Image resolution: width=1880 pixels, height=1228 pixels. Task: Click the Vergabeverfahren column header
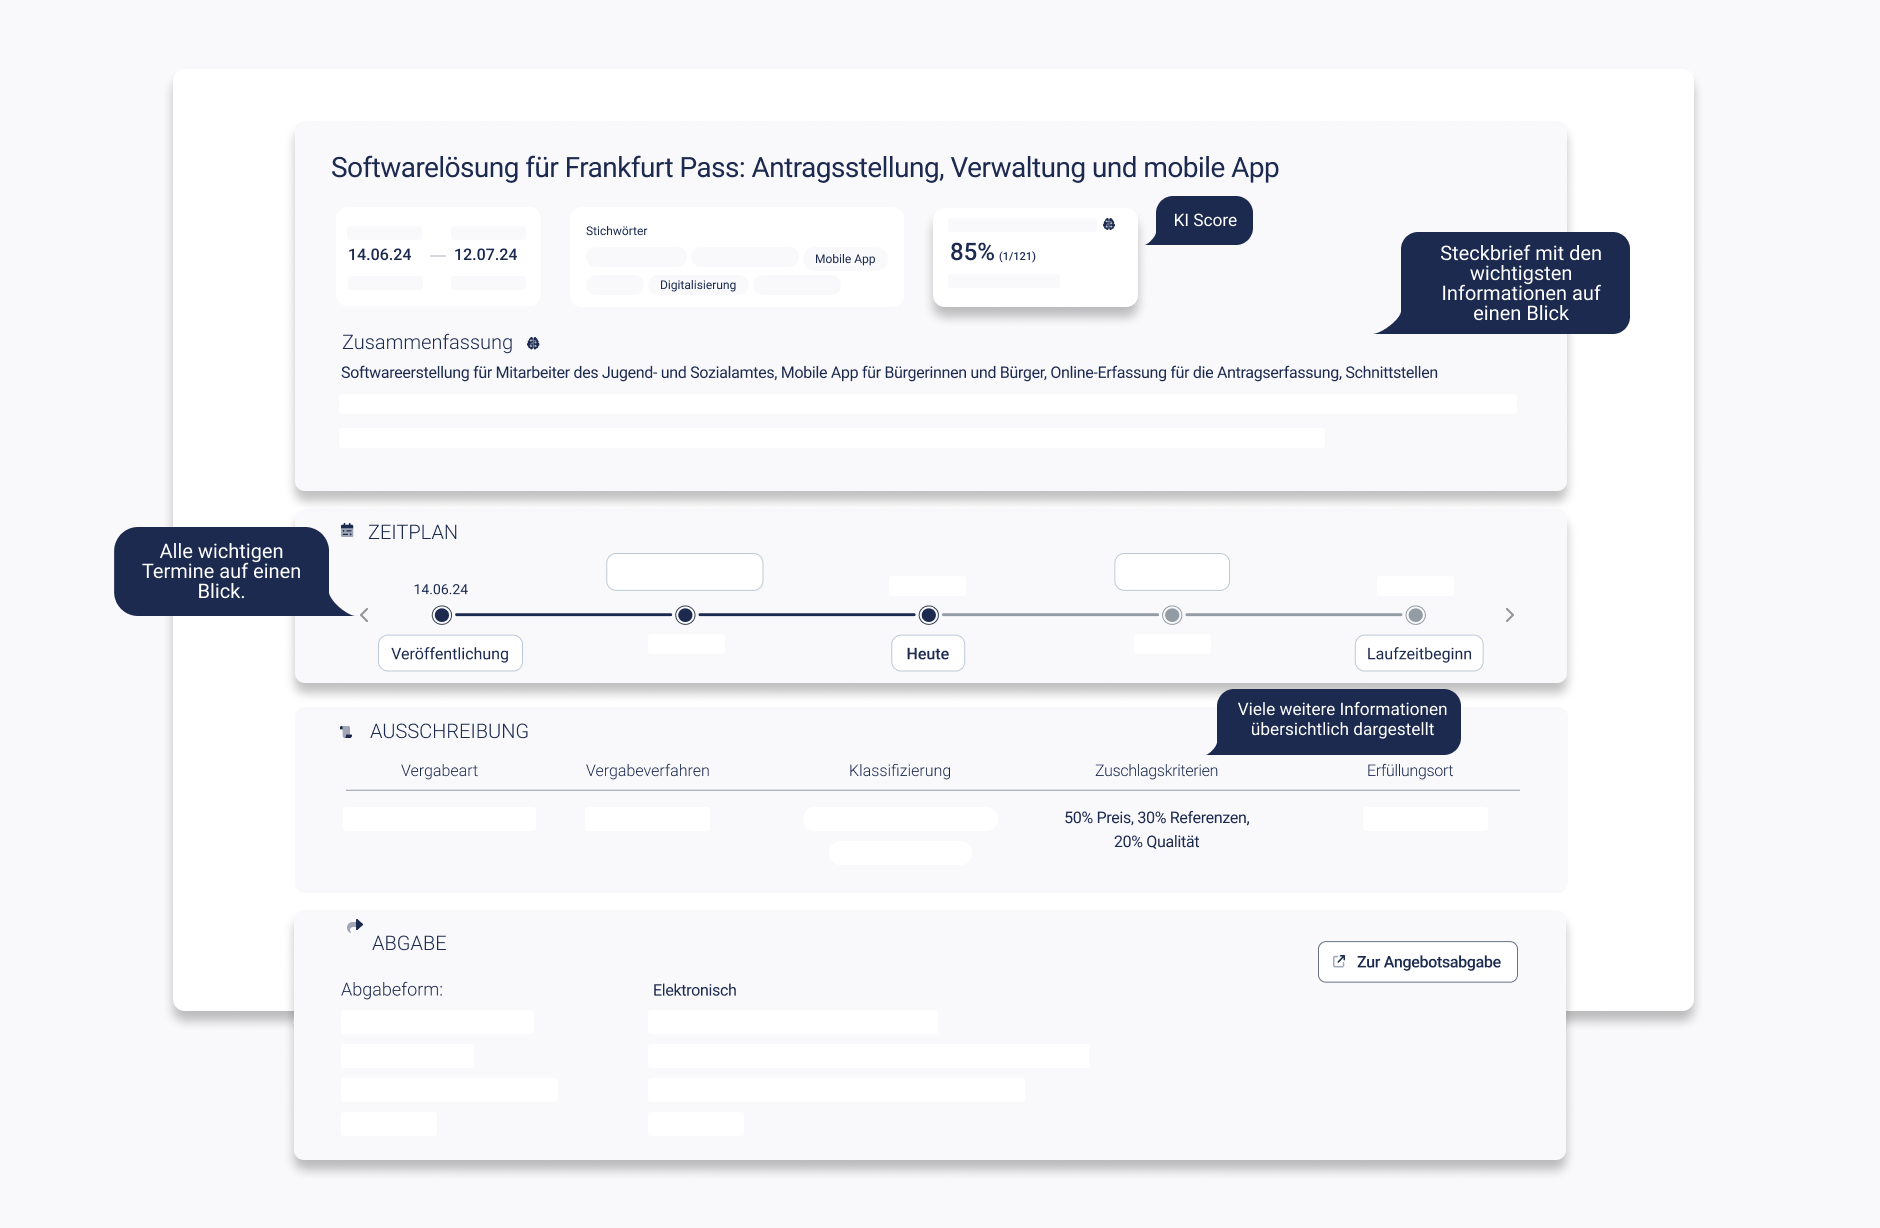[648, 770]
